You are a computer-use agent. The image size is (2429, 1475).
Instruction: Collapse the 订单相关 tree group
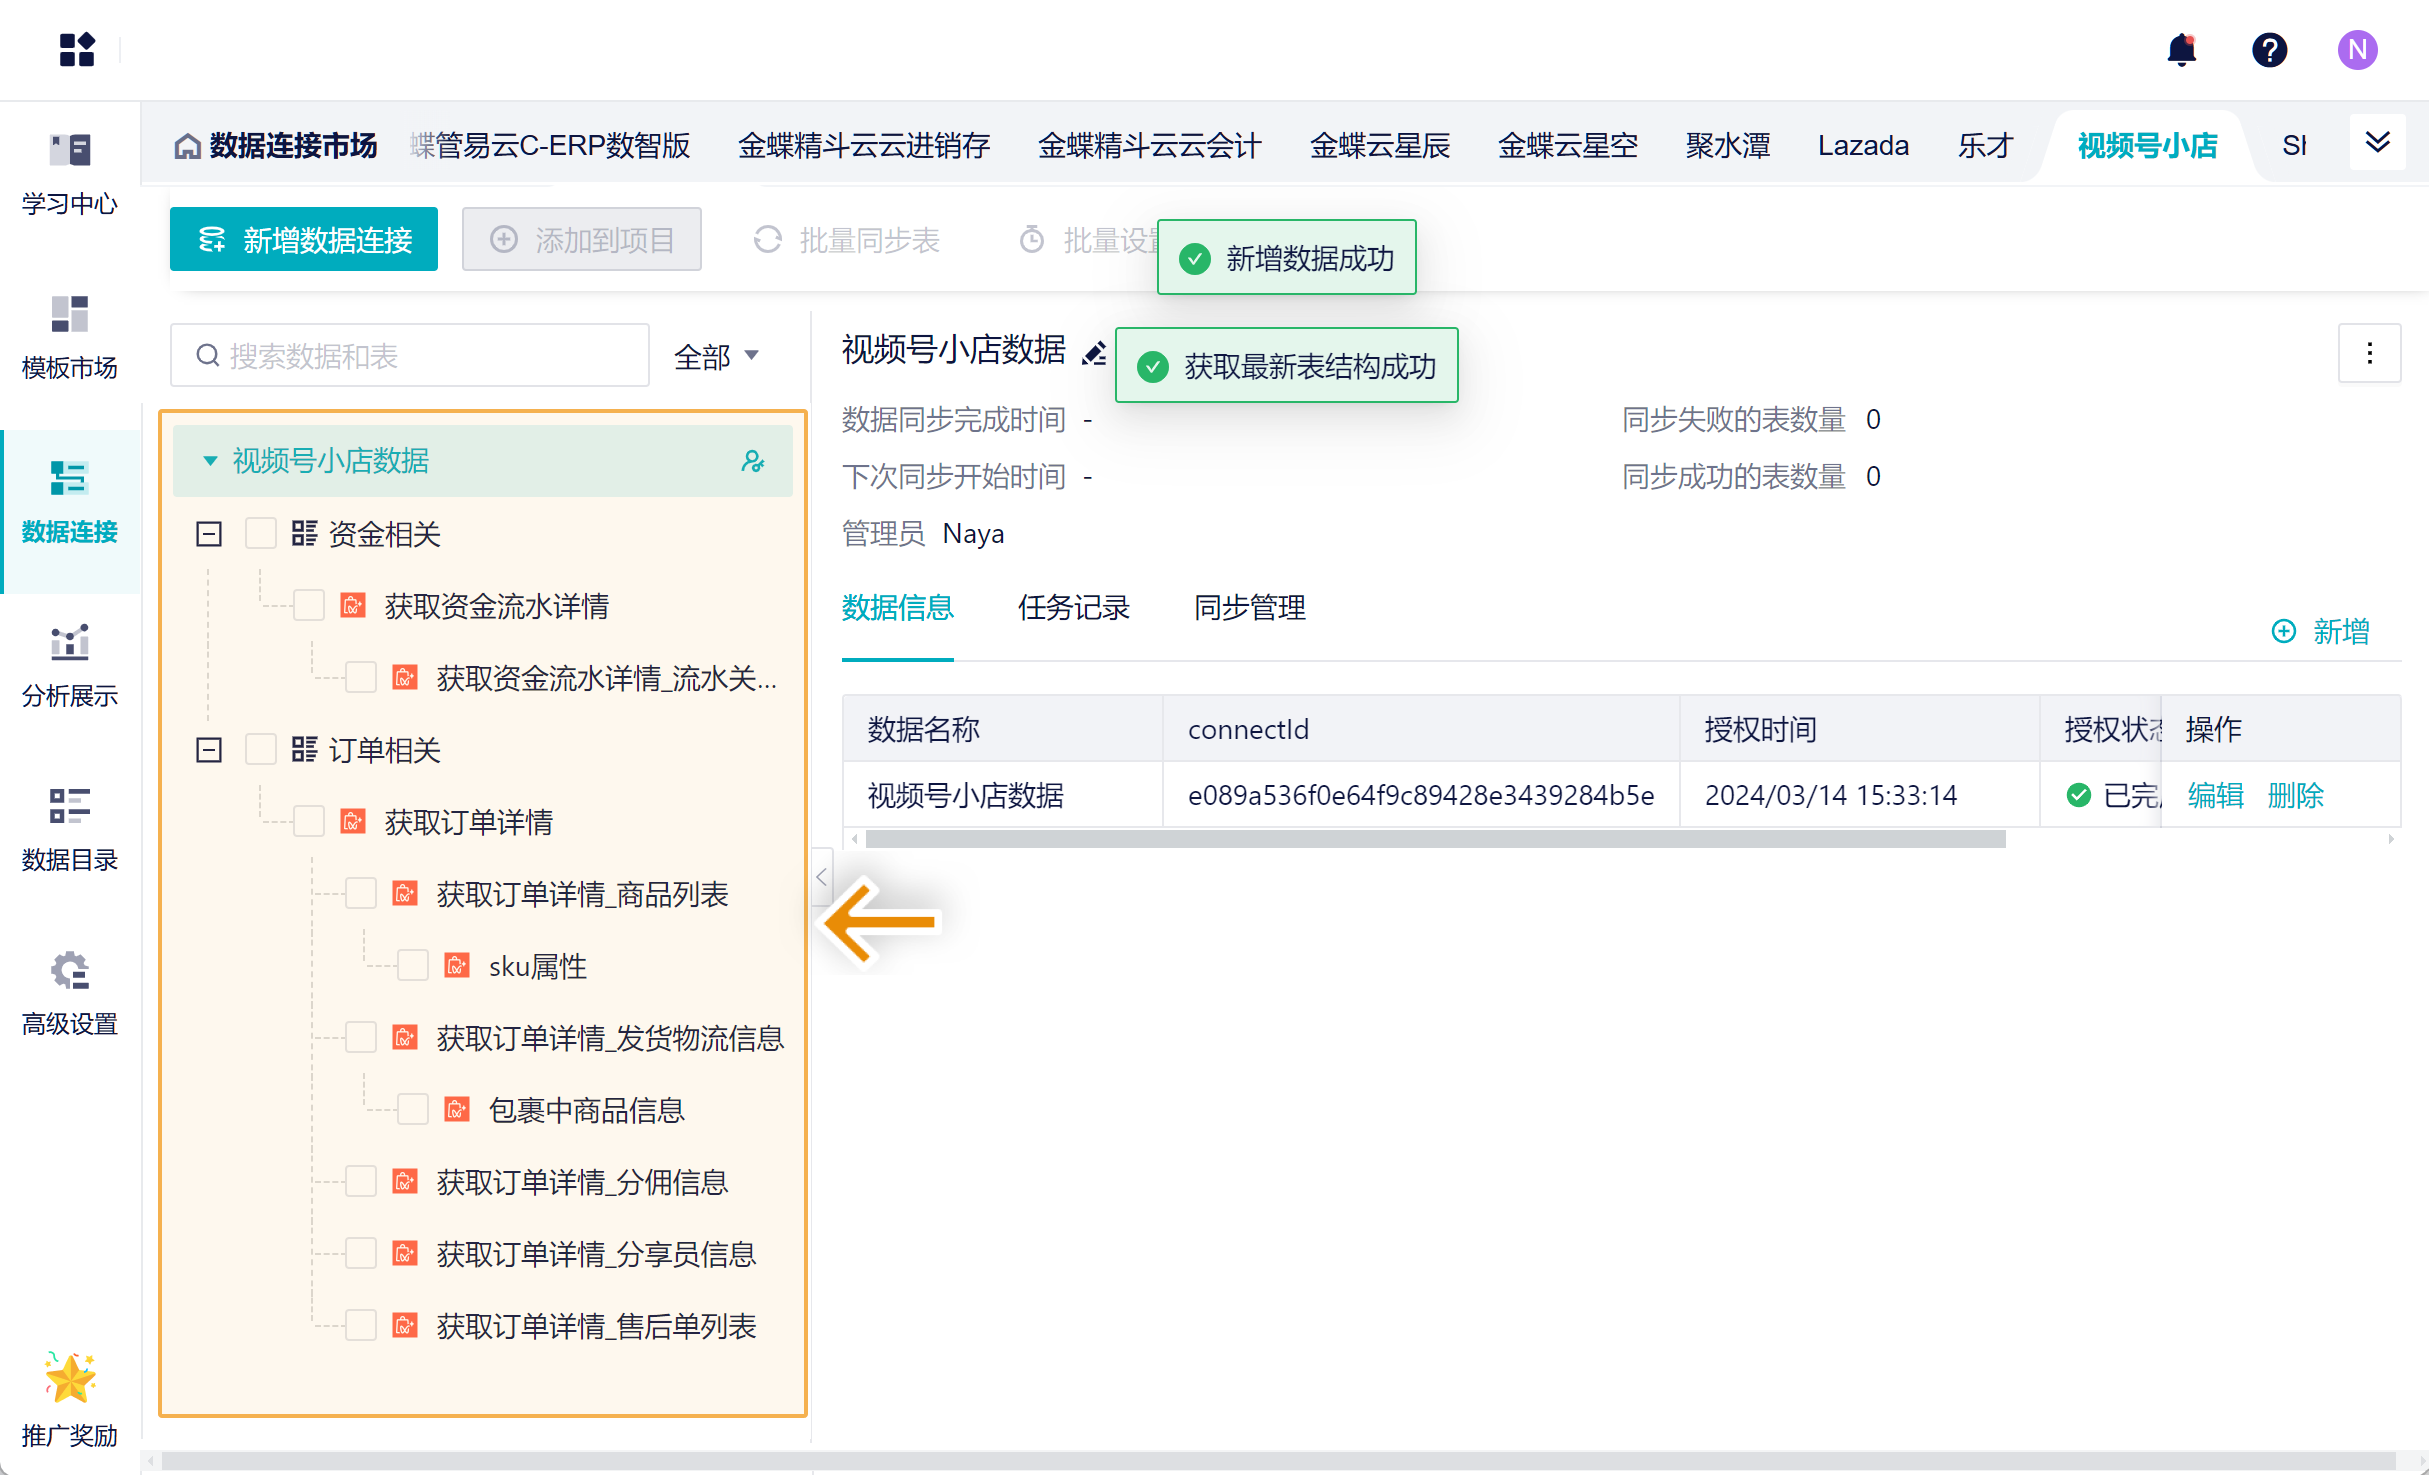point(209,750)
